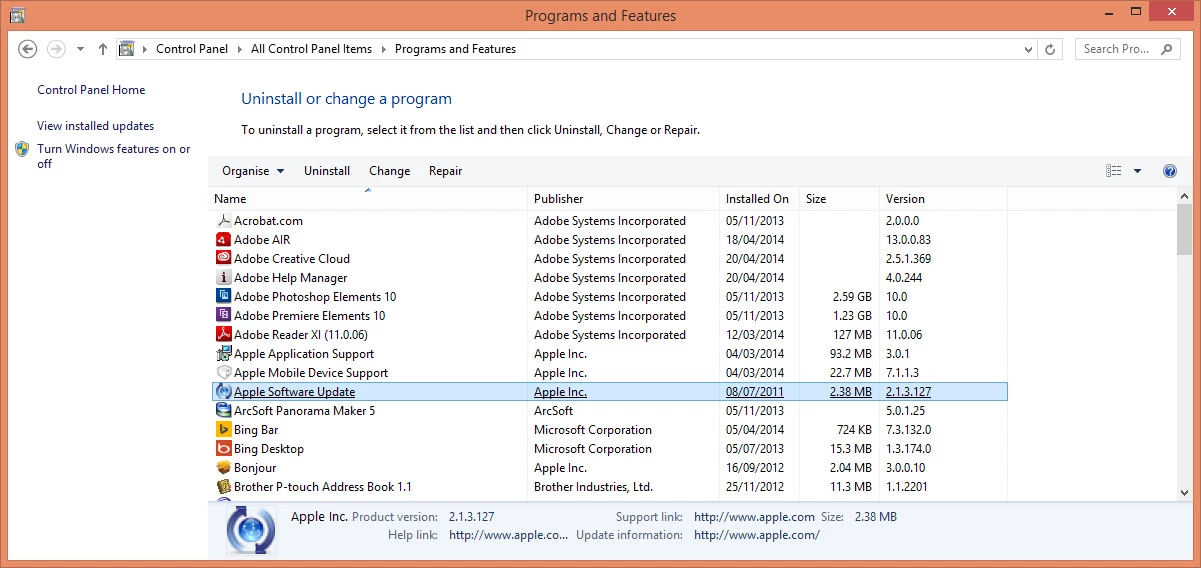Click the Change toolbar button
The width and height of the screenshot is (1201, 568).
tap(389, 171)
